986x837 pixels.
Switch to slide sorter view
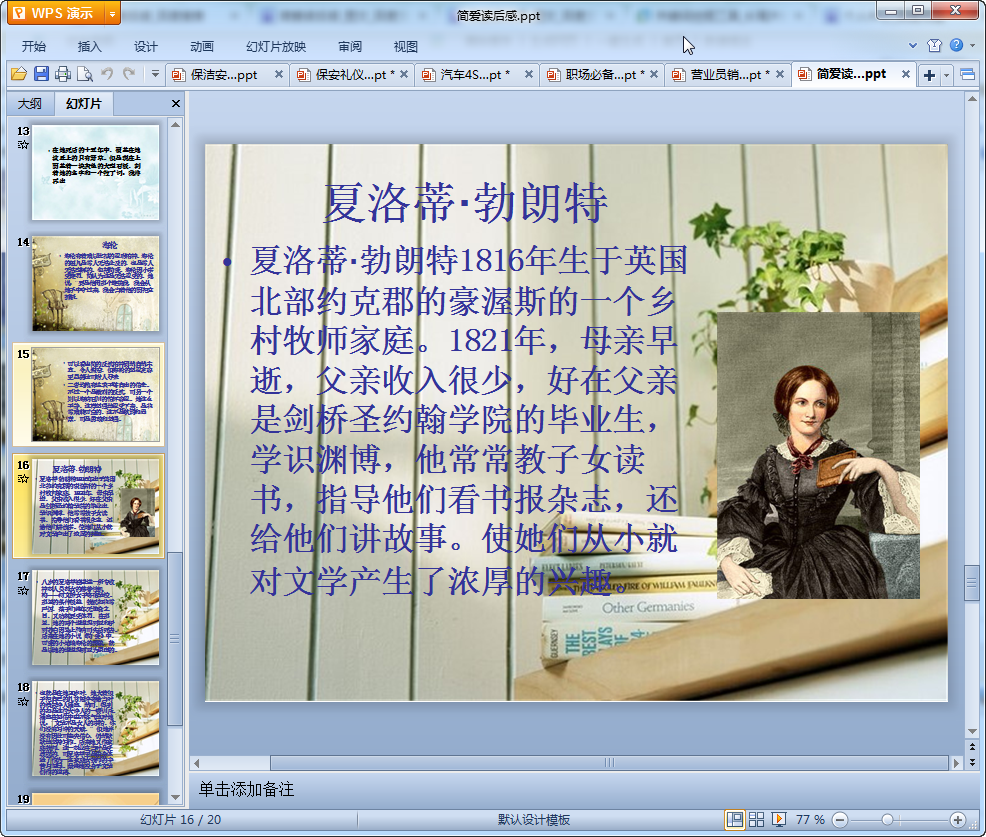coord(758,820)
